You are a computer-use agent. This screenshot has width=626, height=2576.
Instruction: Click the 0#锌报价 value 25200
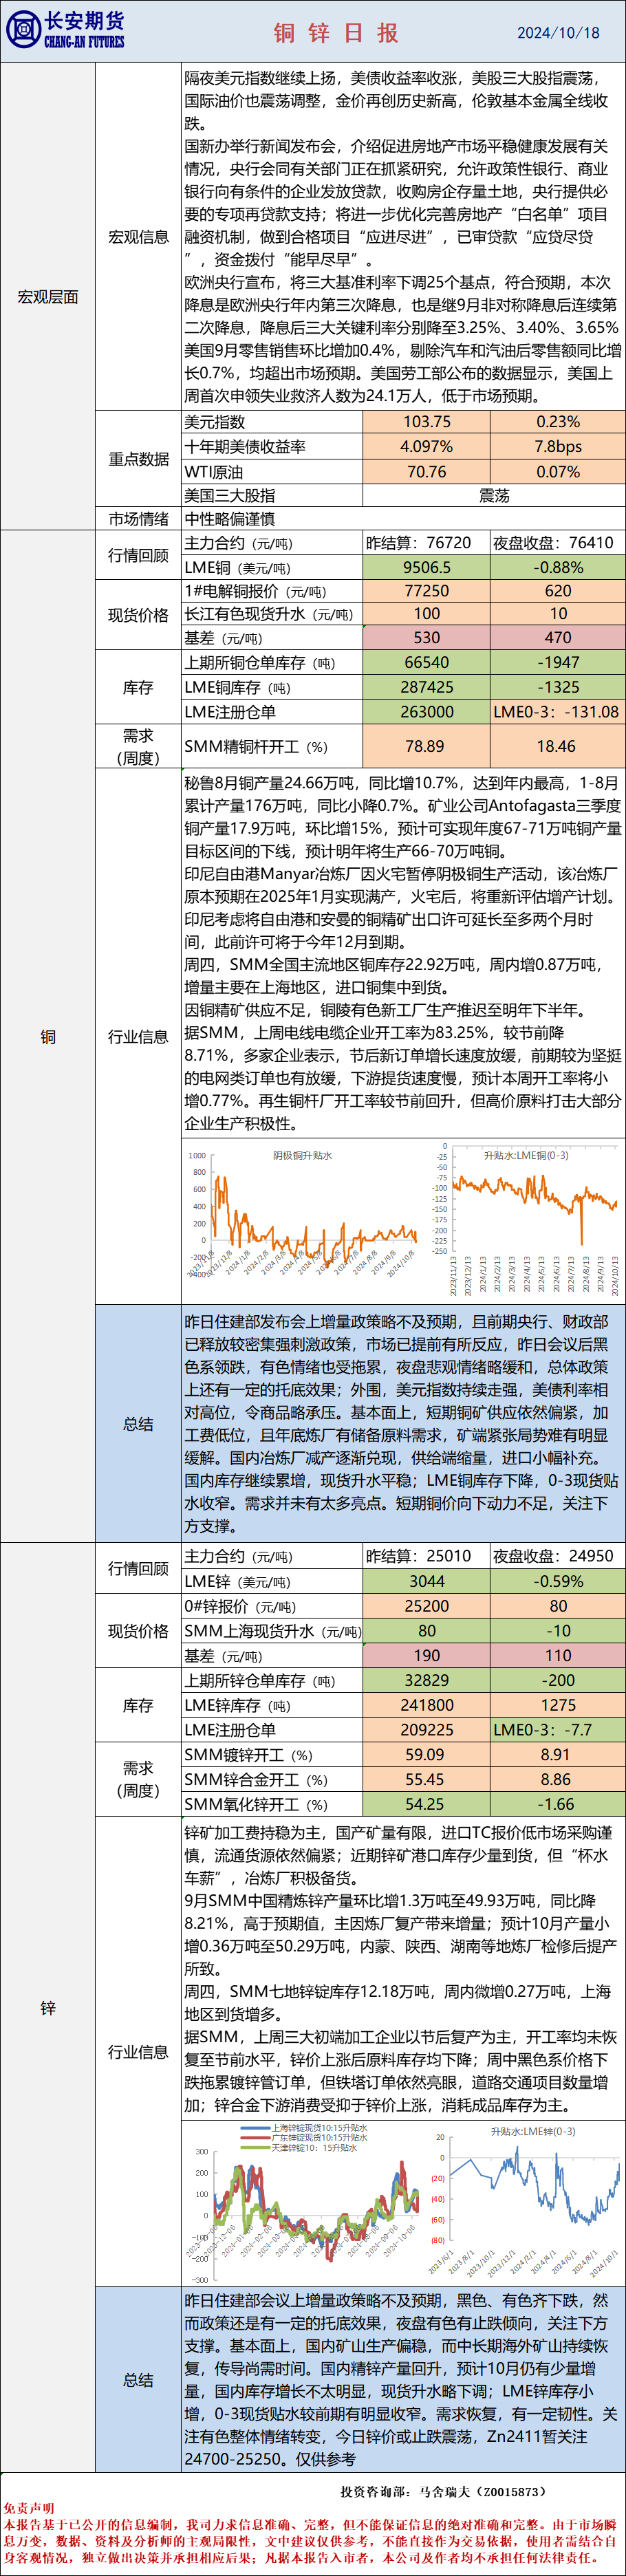click(427, 1606)
